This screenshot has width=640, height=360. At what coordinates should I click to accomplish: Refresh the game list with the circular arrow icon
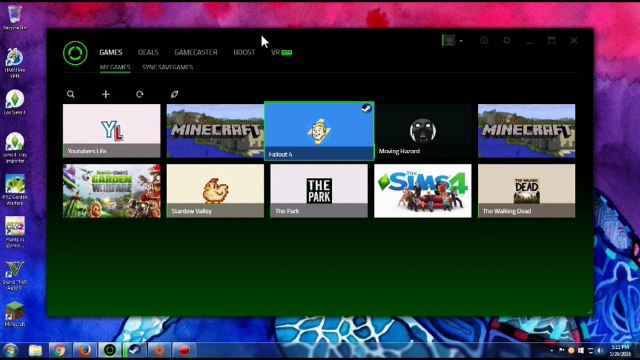click(140, 94)
